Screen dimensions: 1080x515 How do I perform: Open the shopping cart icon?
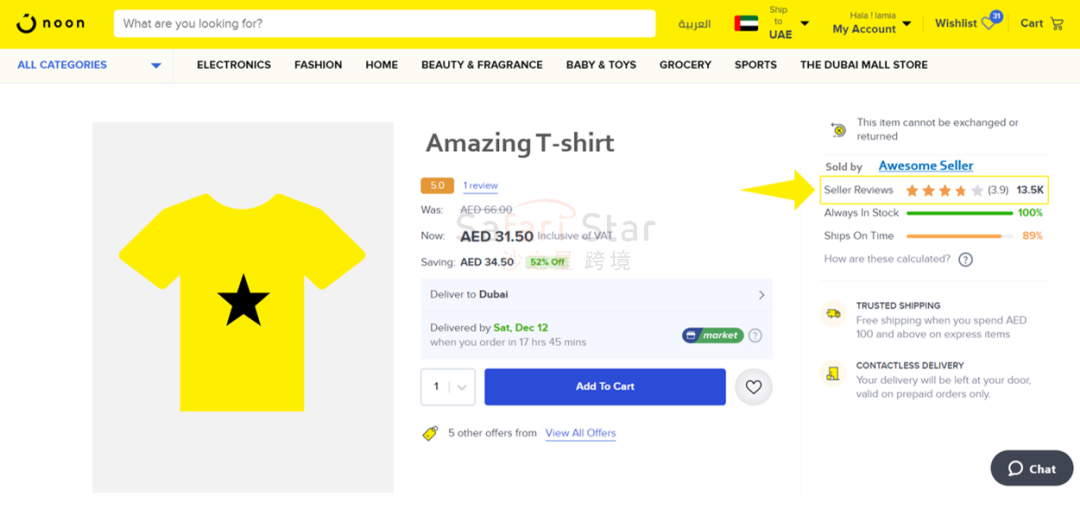tap(1057, 23)
